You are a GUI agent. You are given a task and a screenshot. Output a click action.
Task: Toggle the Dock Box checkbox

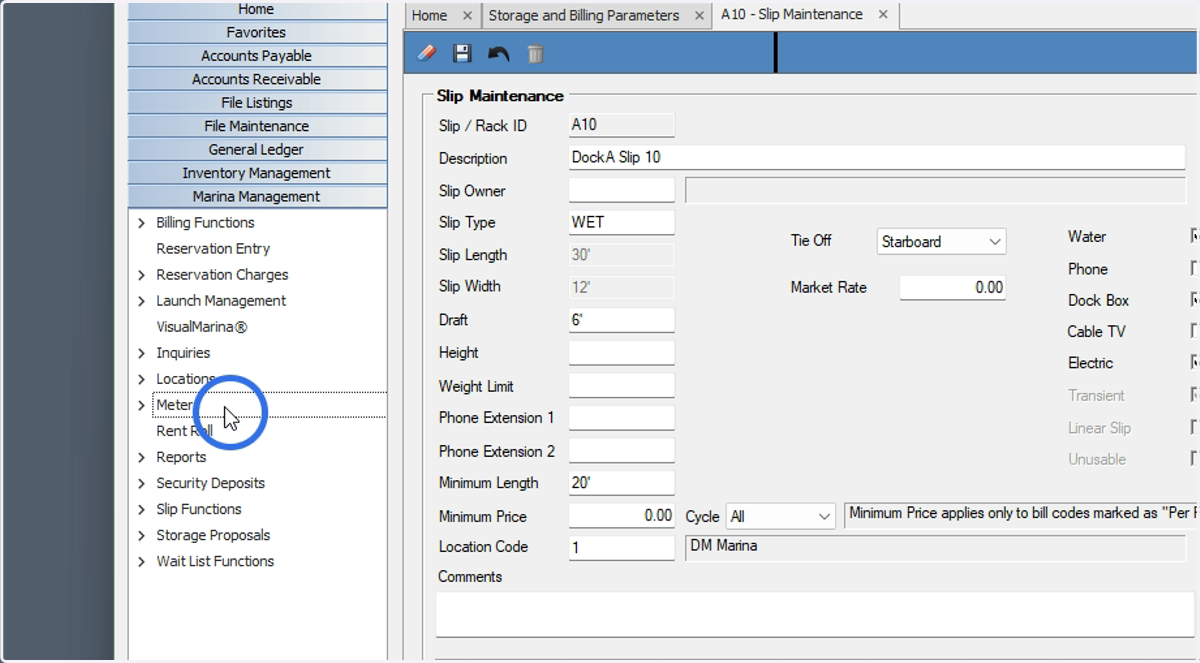(x=1195, y=300)
